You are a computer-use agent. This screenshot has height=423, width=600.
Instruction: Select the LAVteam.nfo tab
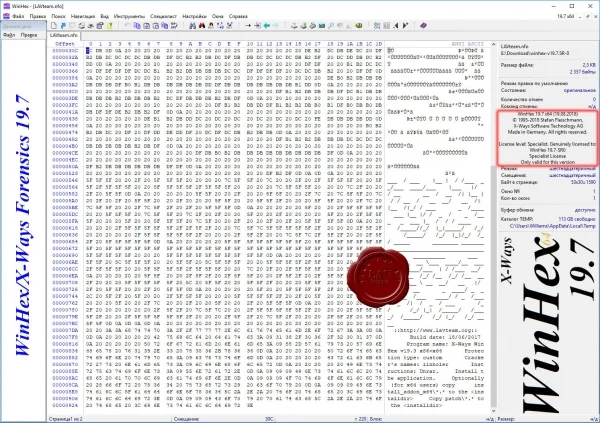tap(64, 35)
